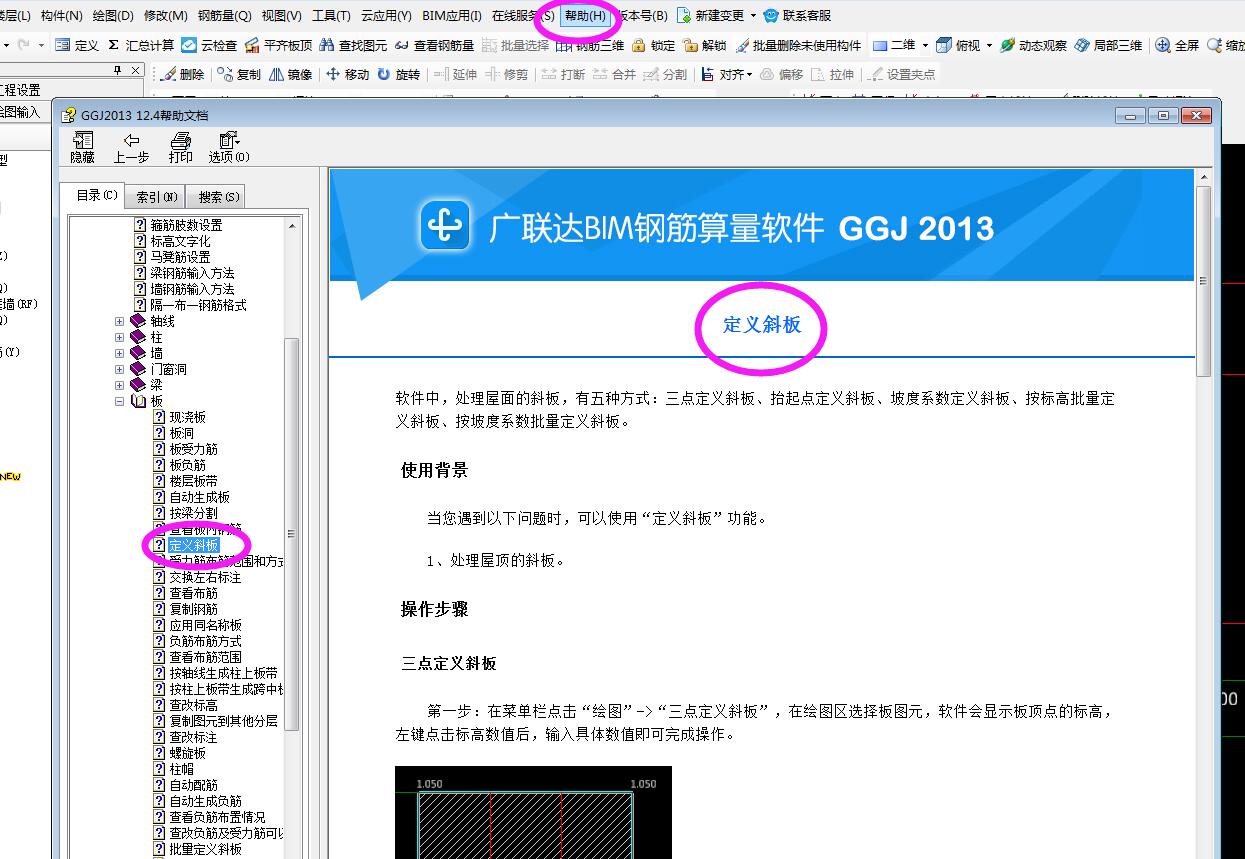Open 构件(N) menu
1245x859 pixels.
coord(61,16)
